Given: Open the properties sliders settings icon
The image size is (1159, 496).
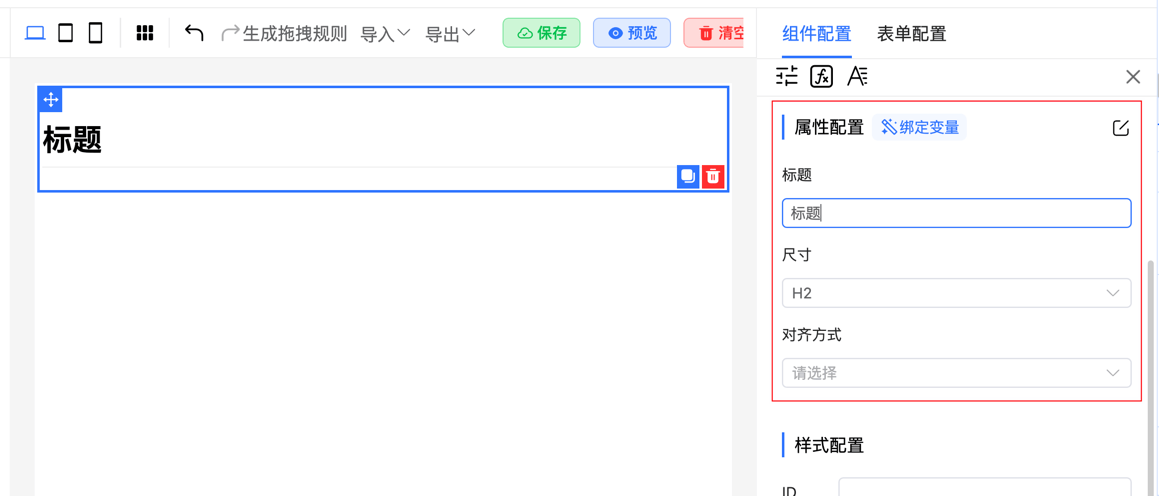Looking at the screenshot, I should click(787, 76).
